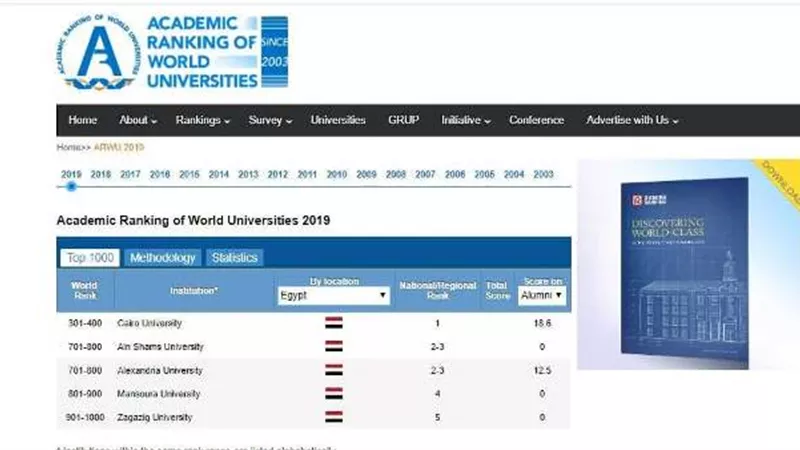Click the Mansoura University link
The image size is (800, 450).
coord(159,394)
